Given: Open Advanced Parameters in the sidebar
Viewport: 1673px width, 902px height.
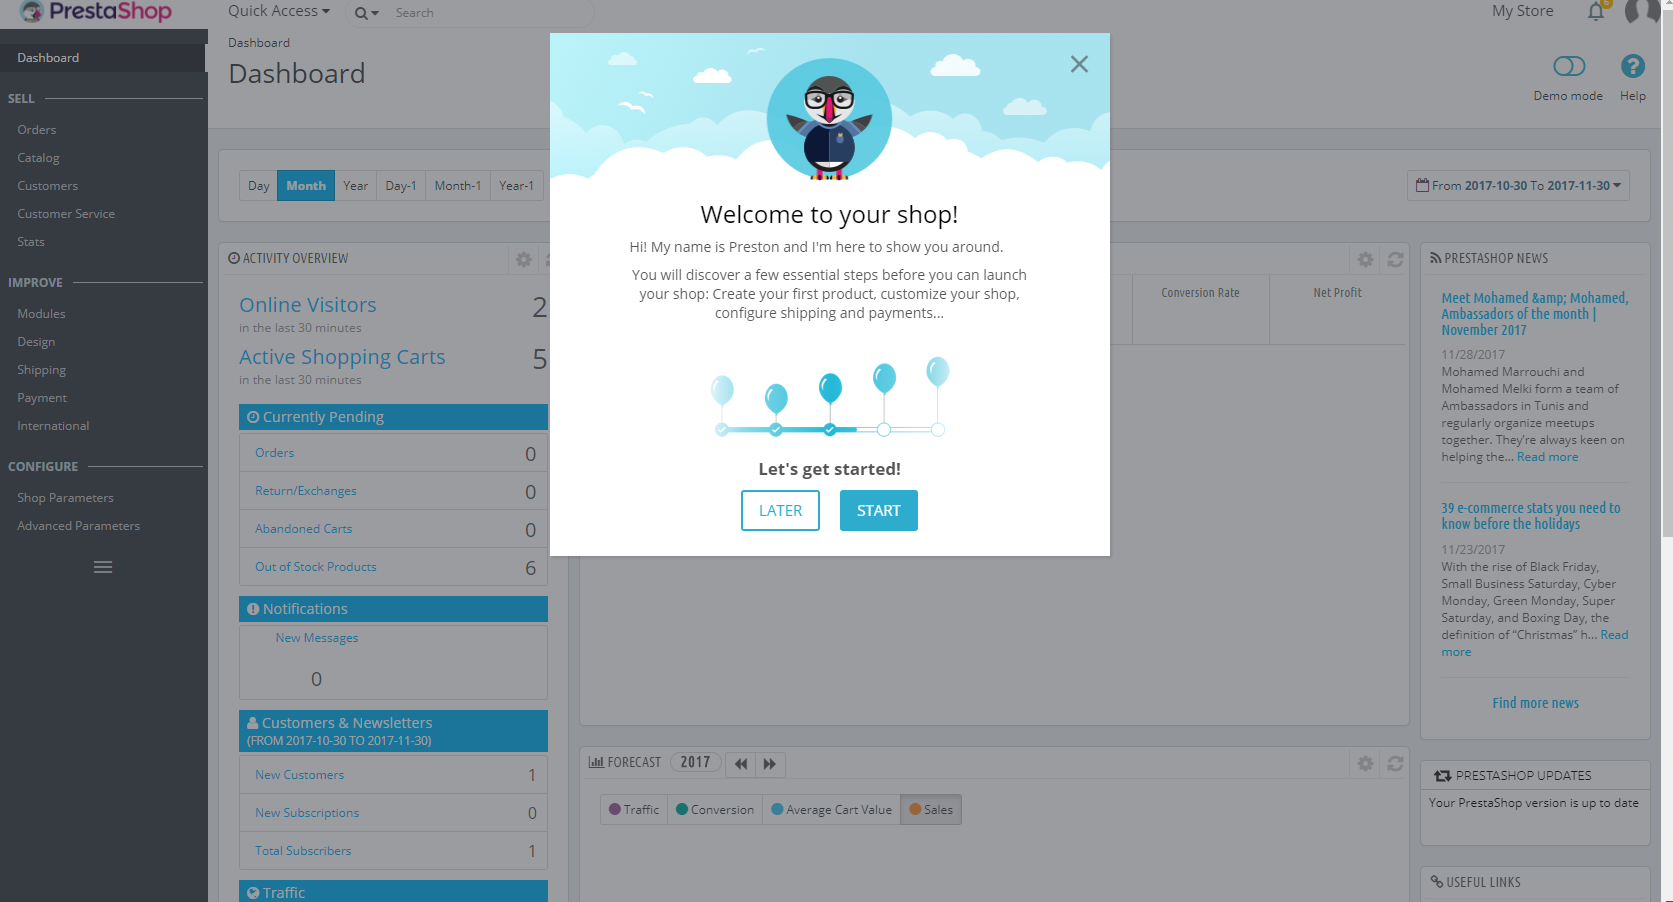Looking at the screenshot, I should 78,526.
